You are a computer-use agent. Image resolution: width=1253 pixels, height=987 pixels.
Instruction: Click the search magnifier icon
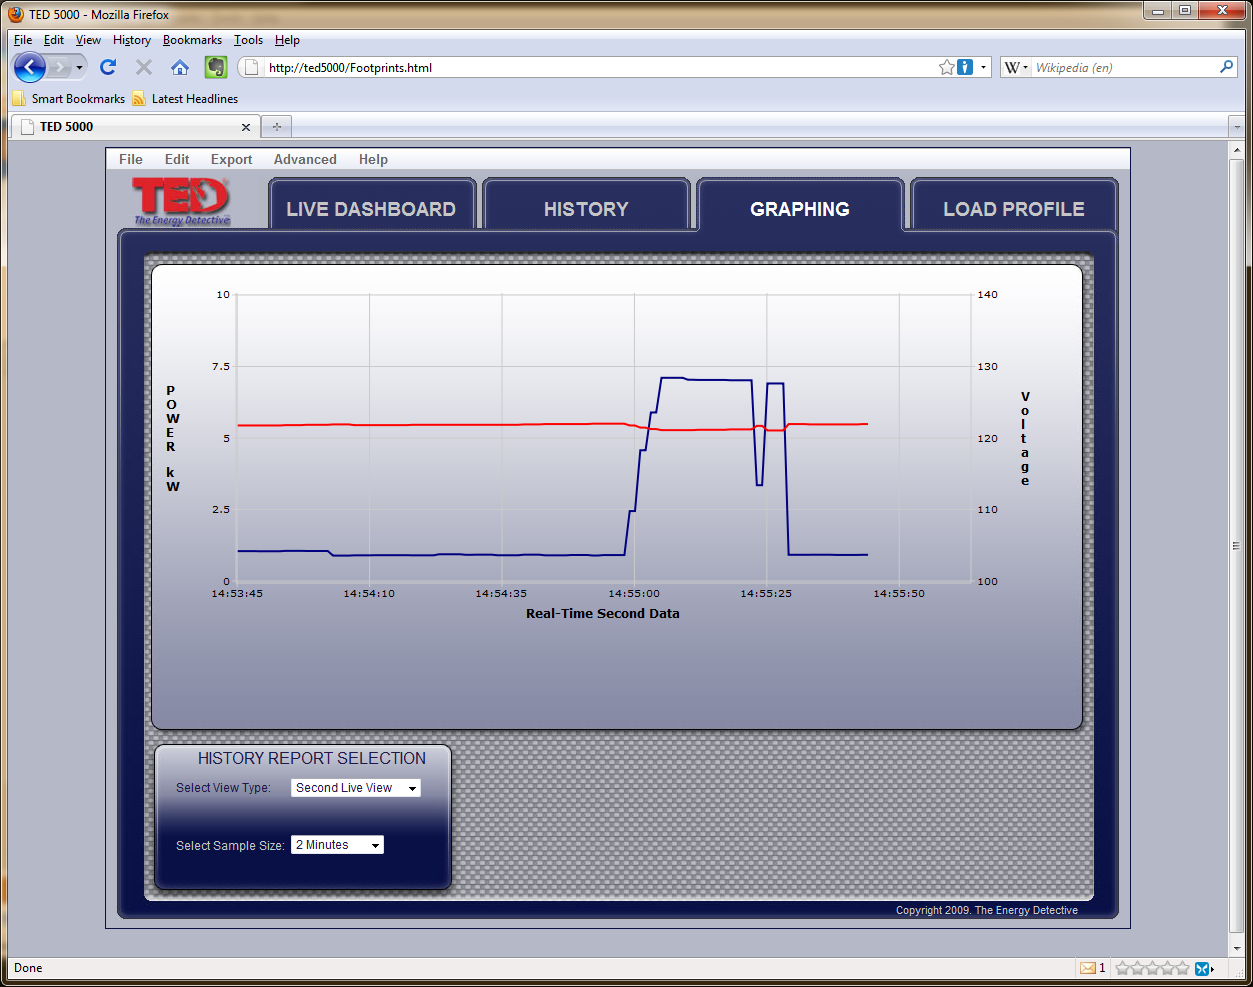(x=1227, y=67)
